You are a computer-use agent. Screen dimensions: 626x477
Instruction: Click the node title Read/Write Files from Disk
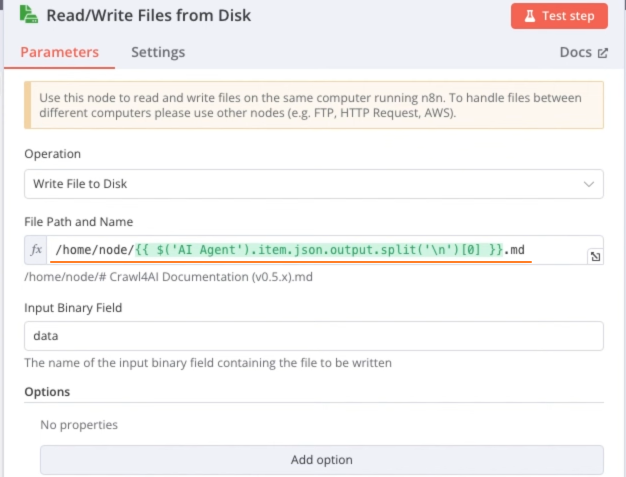click(148, 15)
